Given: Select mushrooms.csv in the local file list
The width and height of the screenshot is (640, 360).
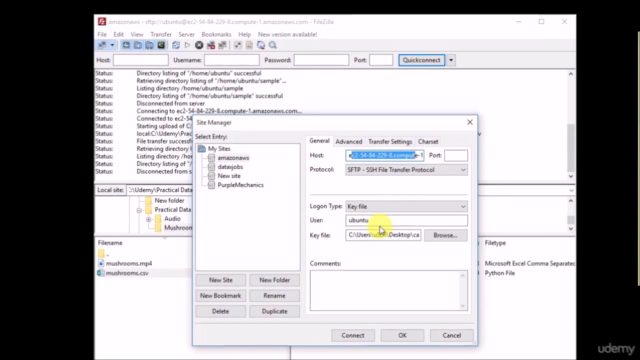Looking at the screenshot, I should point(127,273).
